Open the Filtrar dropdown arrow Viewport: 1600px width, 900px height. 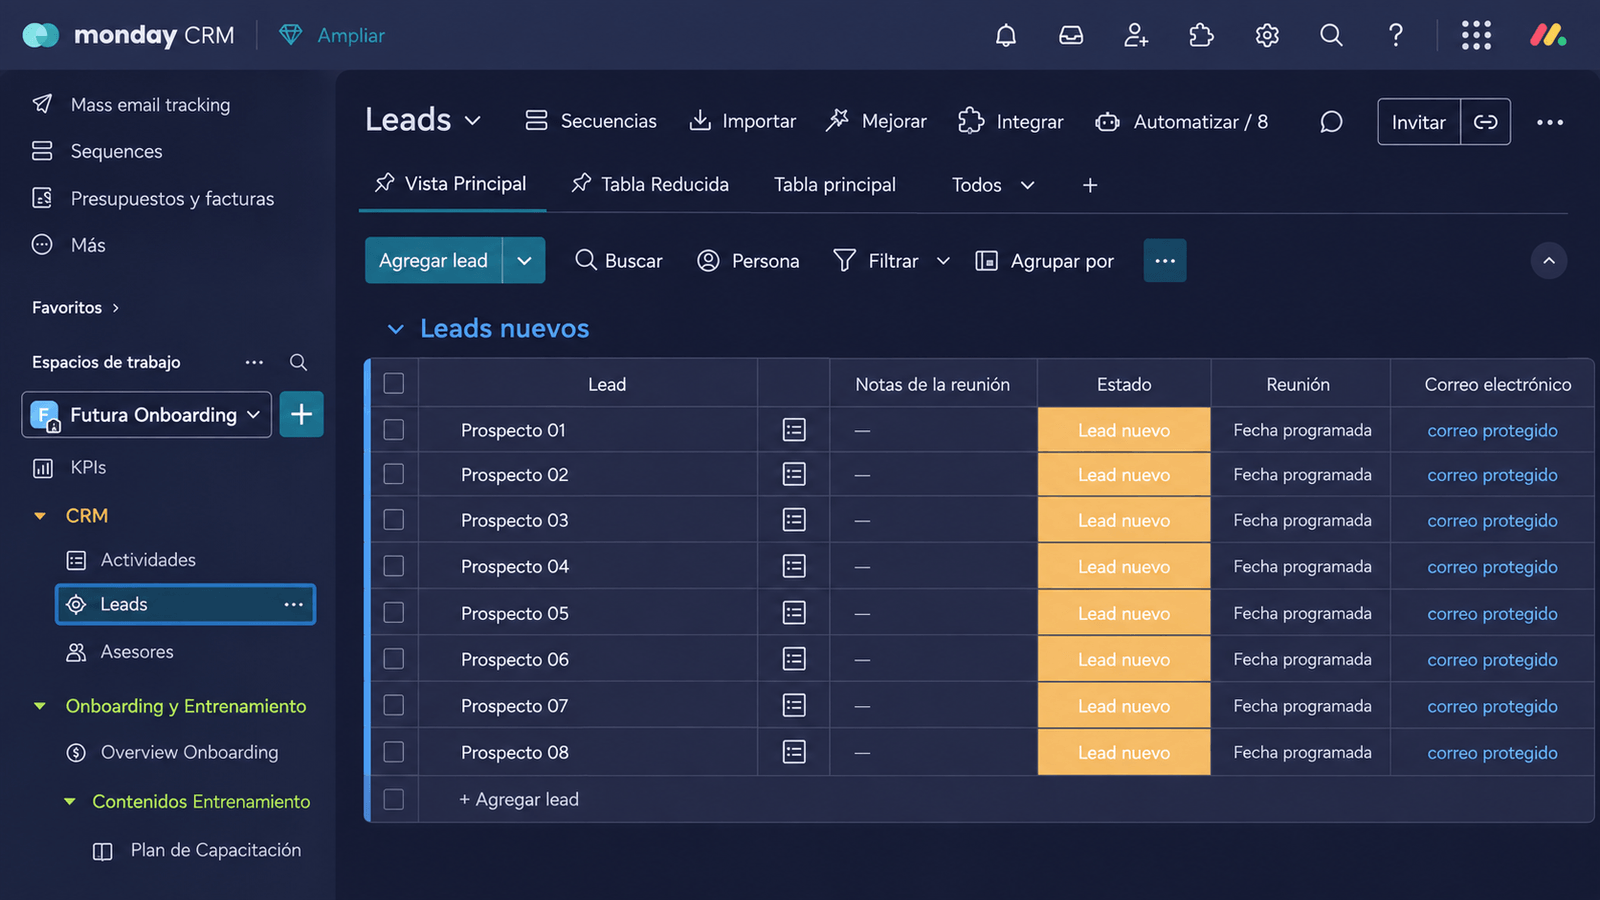(x=943, y=261)
